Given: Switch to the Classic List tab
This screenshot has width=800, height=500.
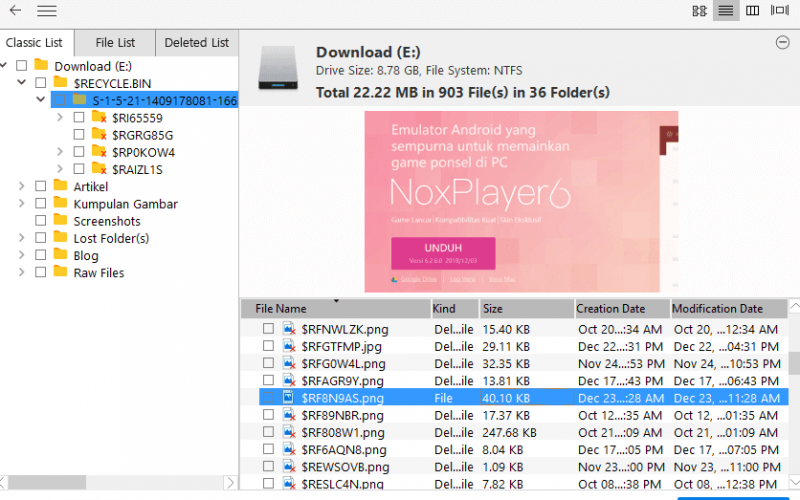Looking at the screenshot, I should click(x=36, y=42).
